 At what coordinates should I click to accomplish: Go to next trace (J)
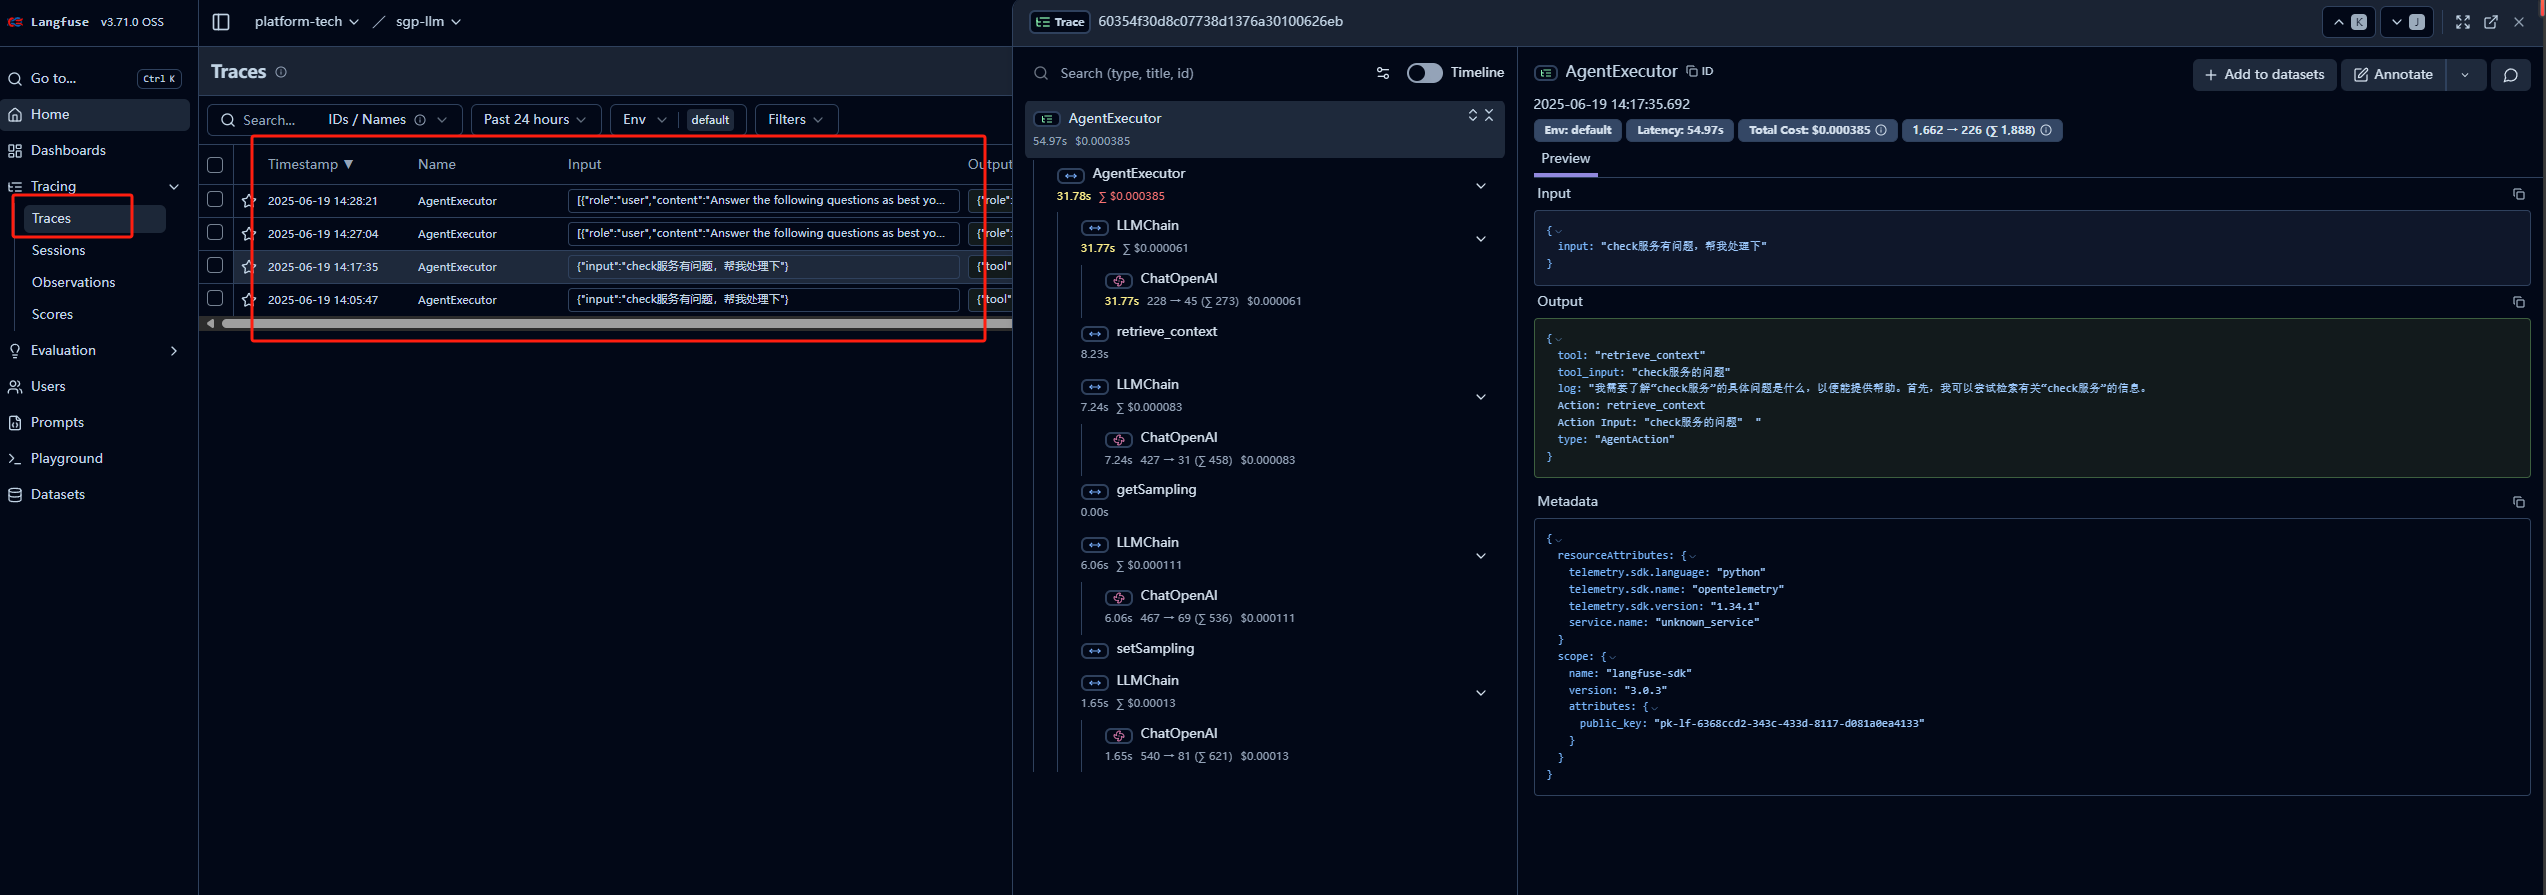coord(2407,22)
